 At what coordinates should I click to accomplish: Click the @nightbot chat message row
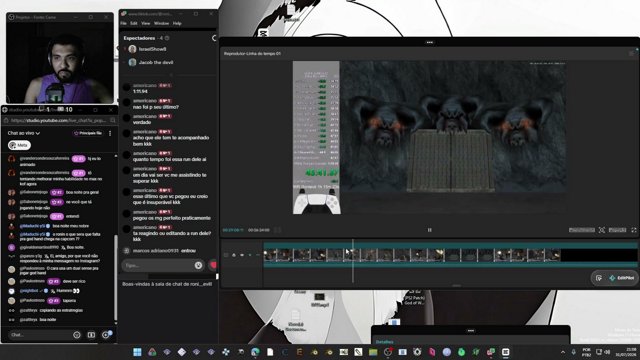point(49,291)
